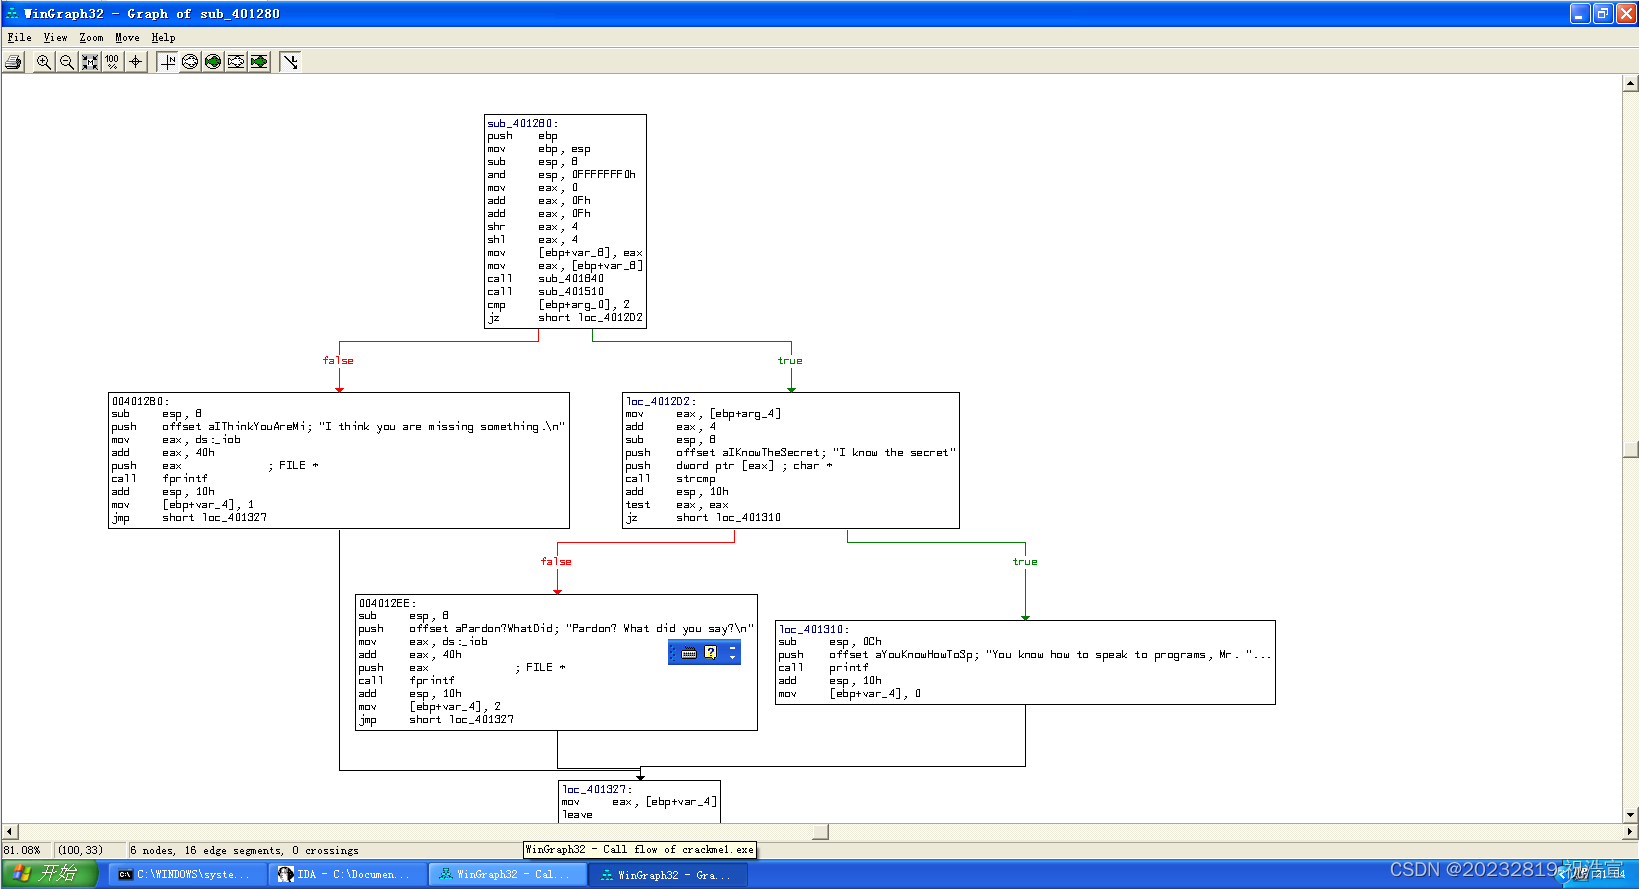Toggle the normal view N icon
Image resolution: width=1639 pixels, height=889 pixels.
[168, 62]
